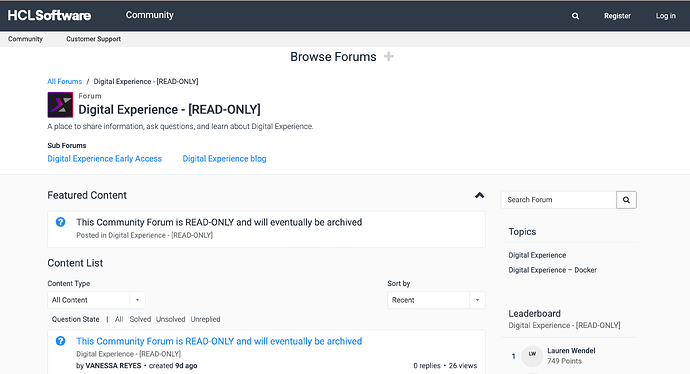Image resolution: width=690 pixels, height=374 pixels.
Task: Filter Question State by Unsolved
Action: click(170, 319)
